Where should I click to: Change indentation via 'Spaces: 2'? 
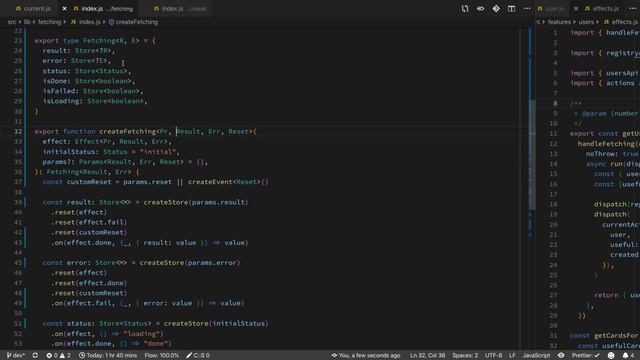[x=465, y=356]
